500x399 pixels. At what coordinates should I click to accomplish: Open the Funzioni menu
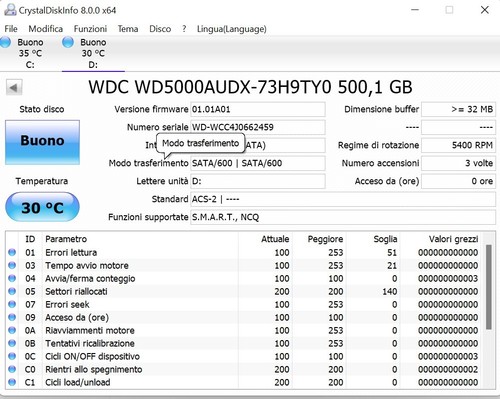[x=90, y=29]
